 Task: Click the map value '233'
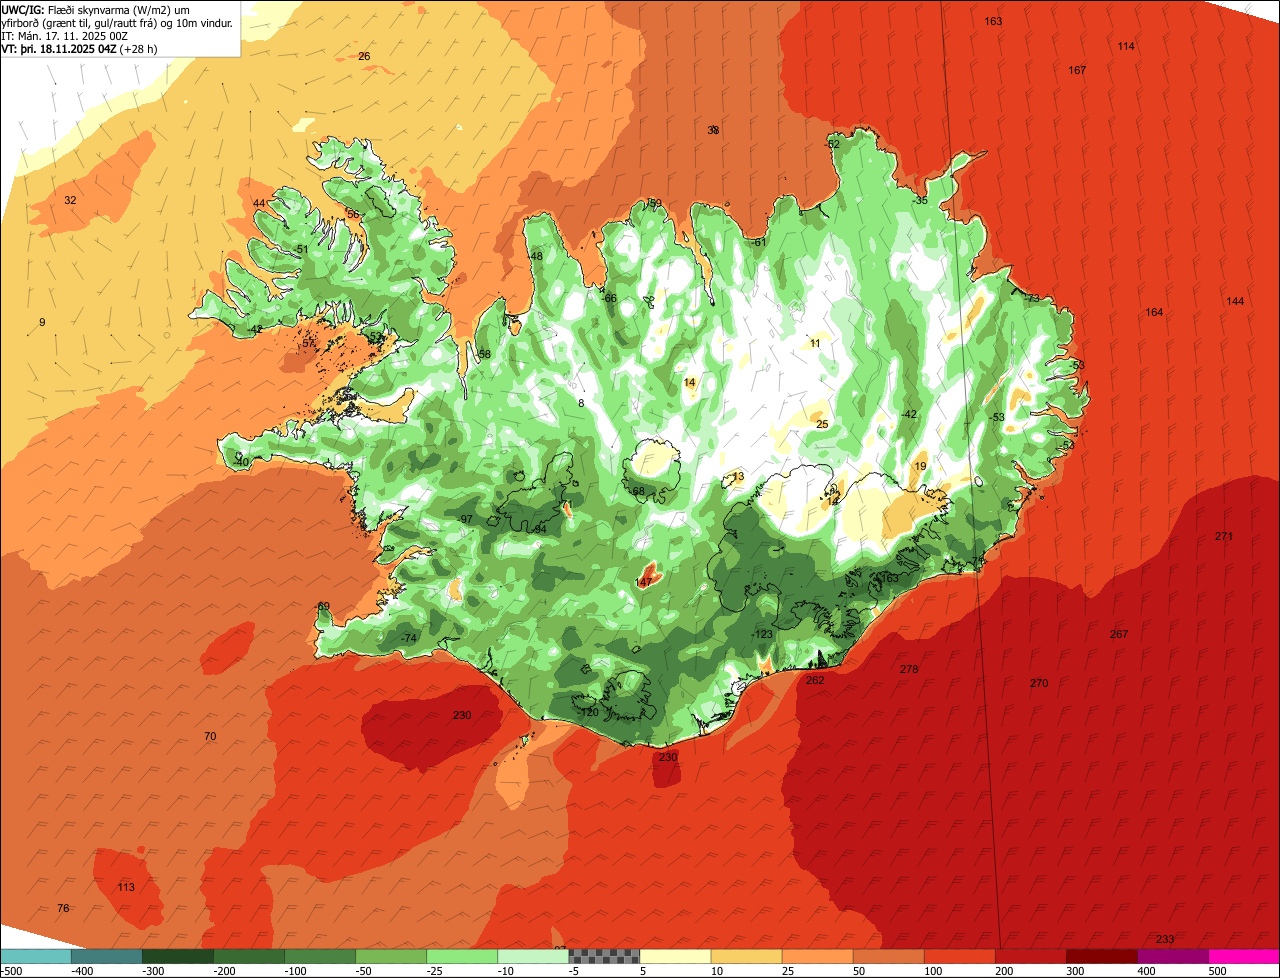(x=1165, y=940)
